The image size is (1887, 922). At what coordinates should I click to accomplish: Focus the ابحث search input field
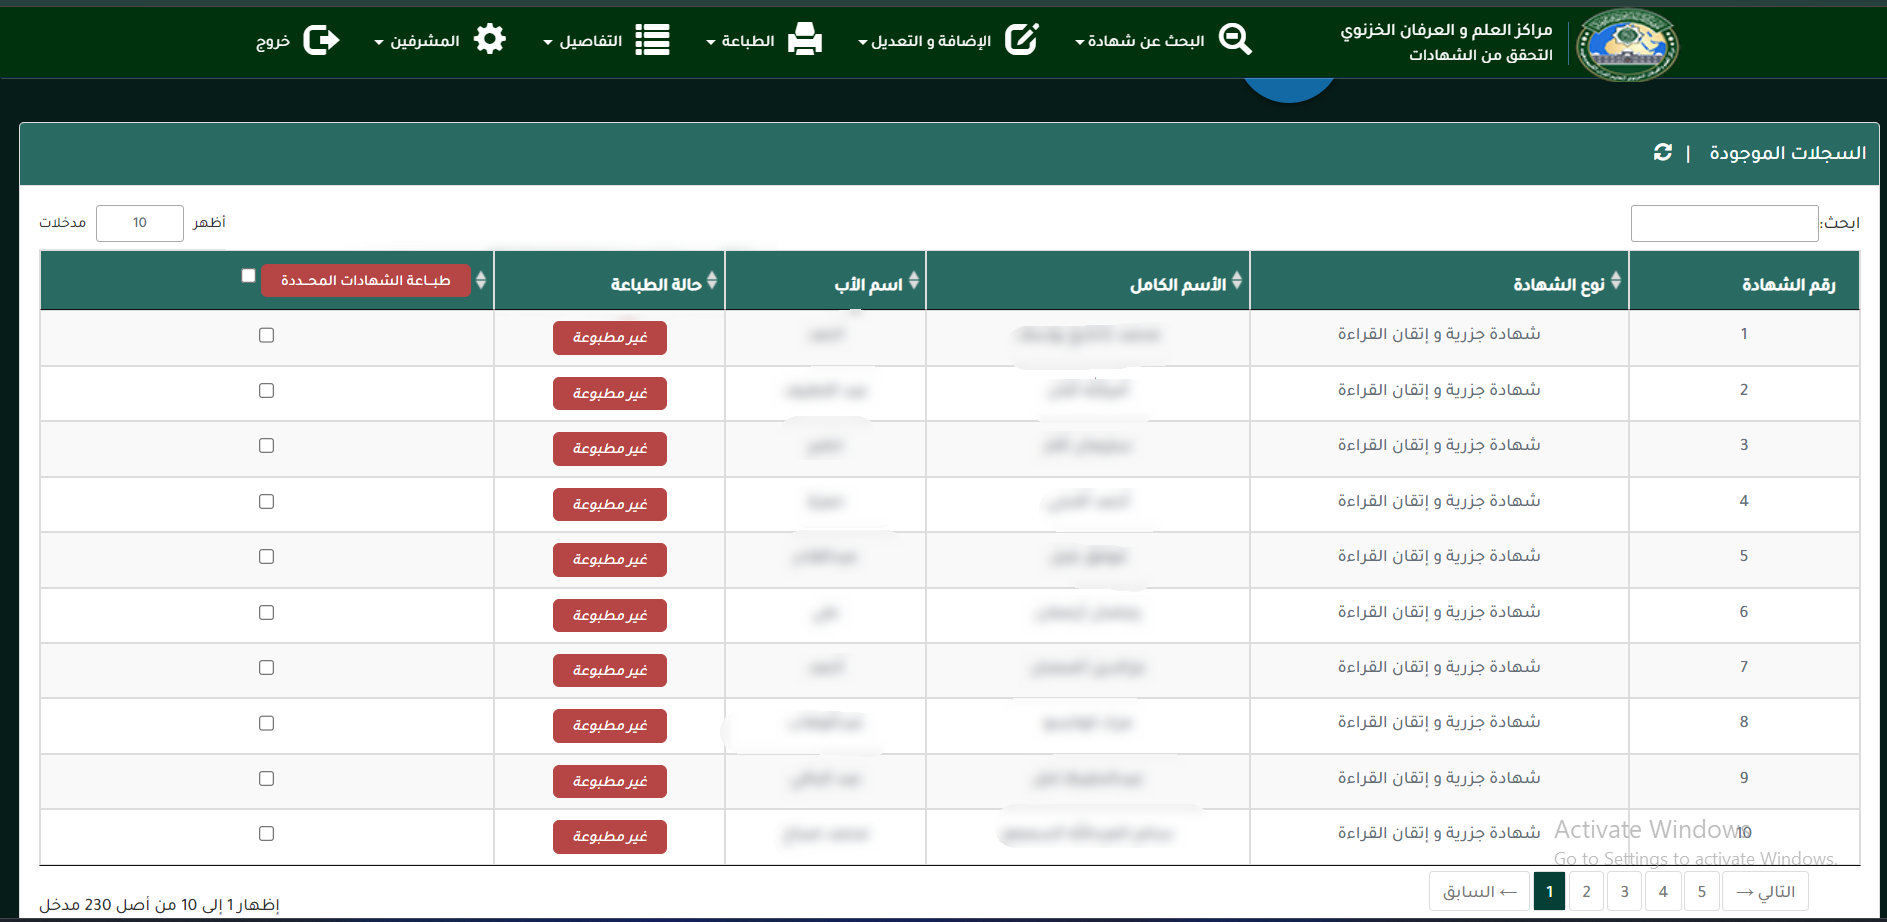1723,223
